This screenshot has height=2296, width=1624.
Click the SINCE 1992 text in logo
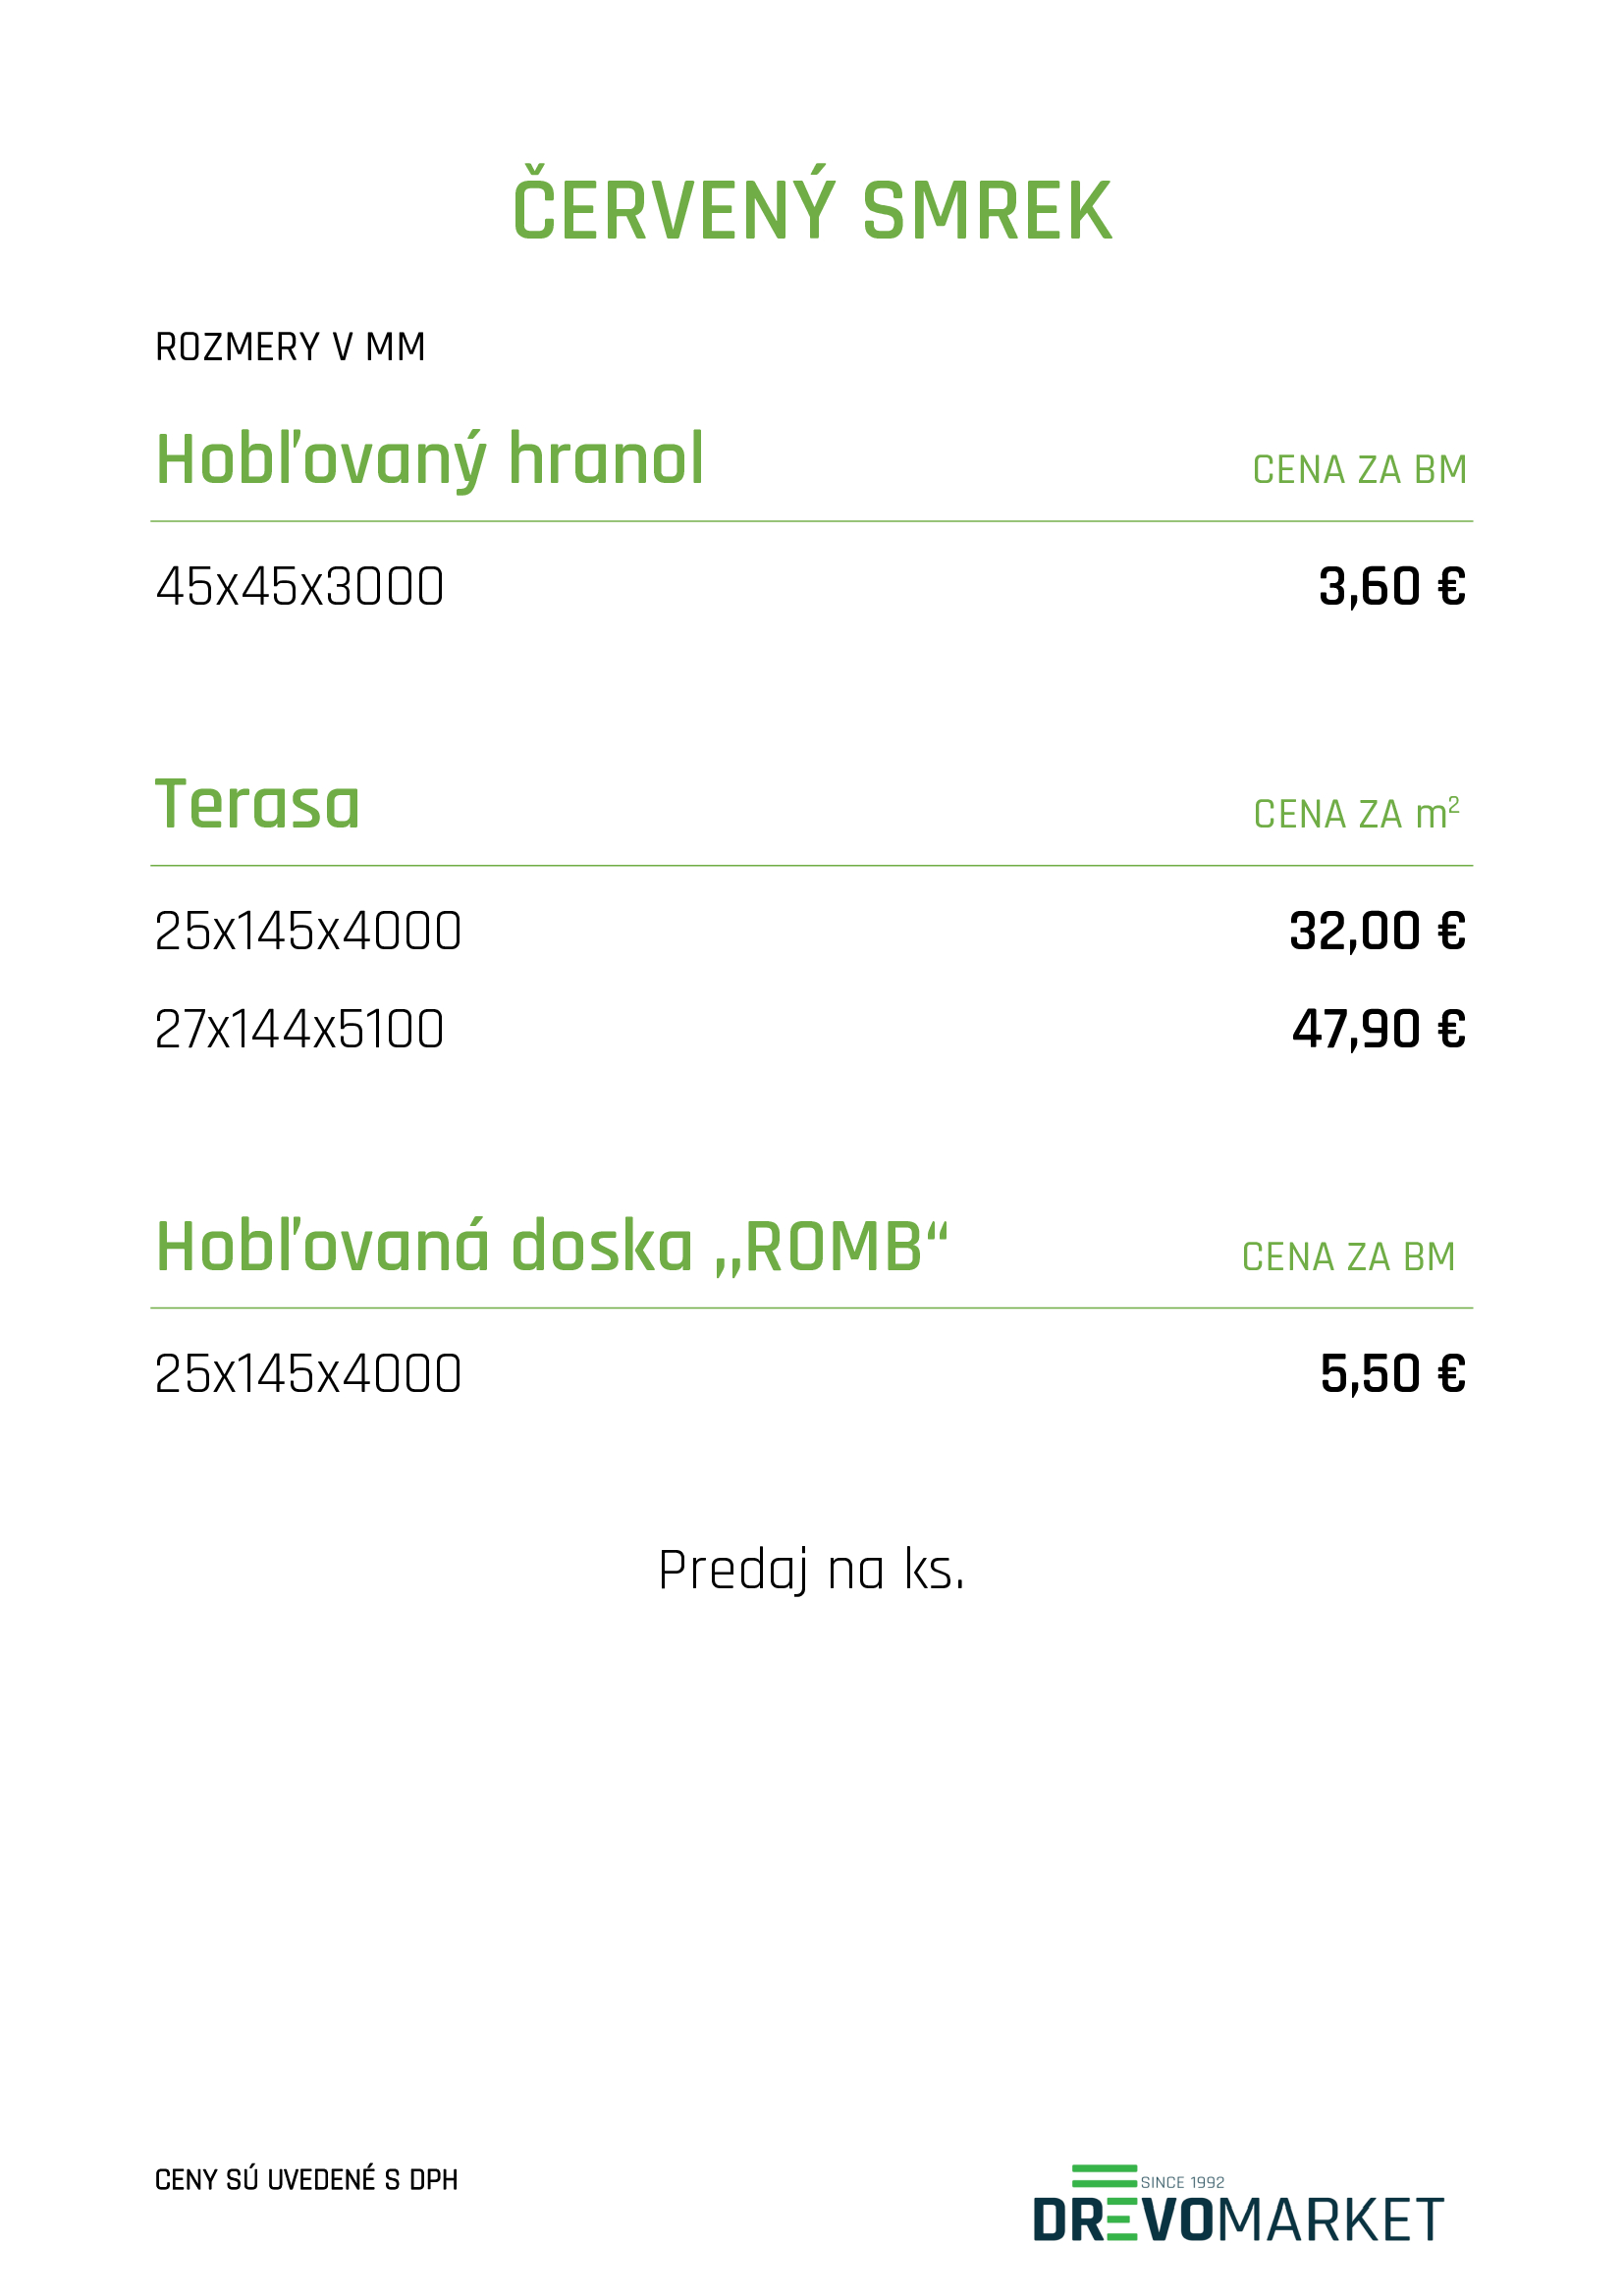(x=1183, y=2183)
